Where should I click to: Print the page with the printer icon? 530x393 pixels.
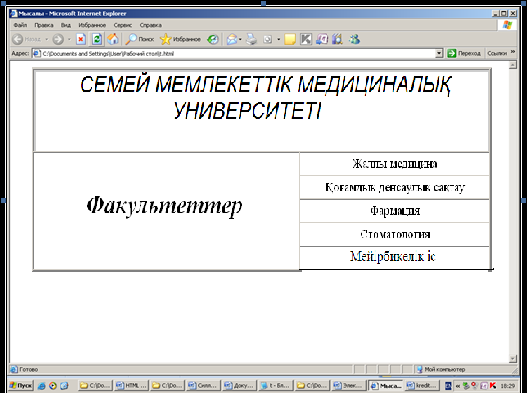(x=251, y=39)
